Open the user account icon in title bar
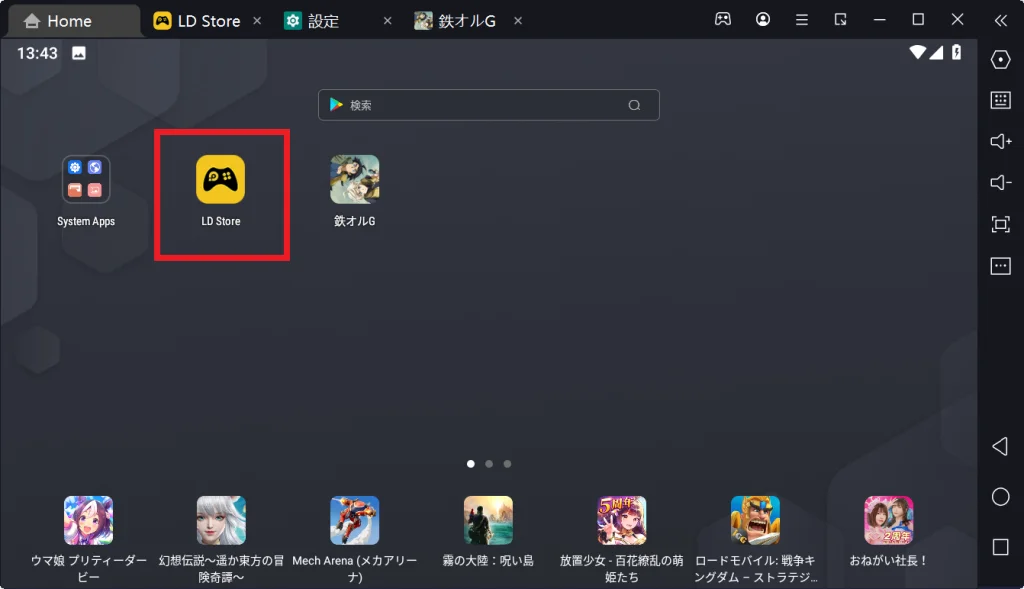Screen dimensions: 1024x589 point(763,20)
